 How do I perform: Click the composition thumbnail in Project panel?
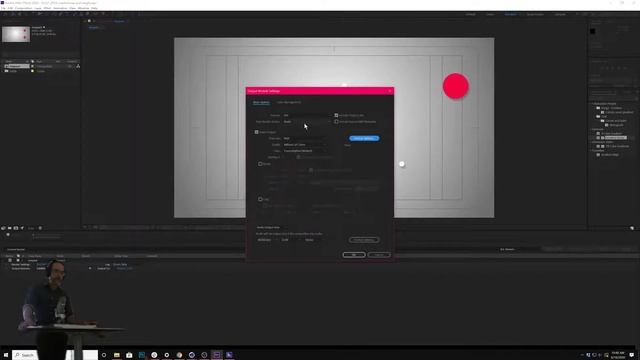tap(16, 34)
